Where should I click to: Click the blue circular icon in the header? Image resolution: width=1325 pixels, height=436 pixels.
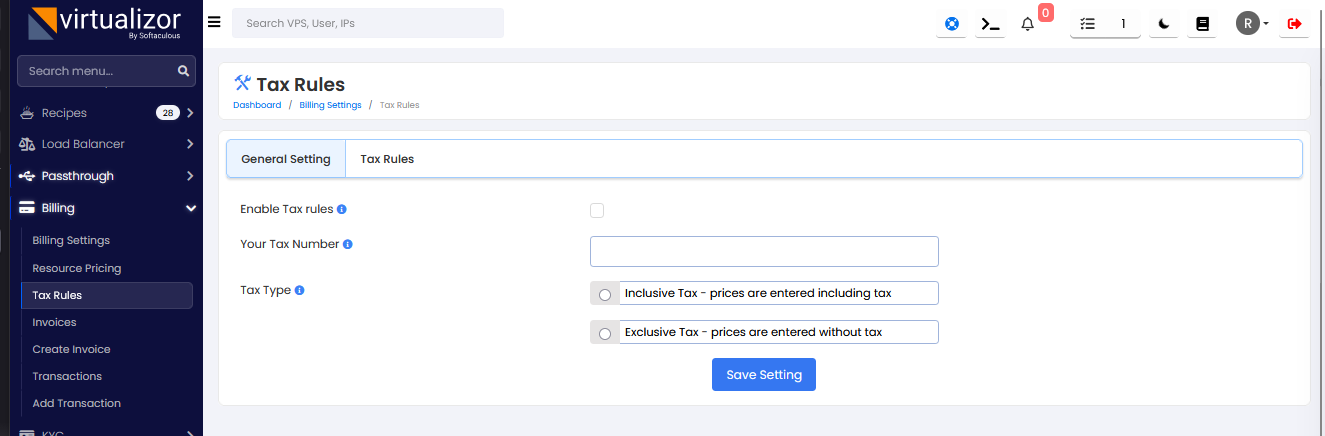952,23
